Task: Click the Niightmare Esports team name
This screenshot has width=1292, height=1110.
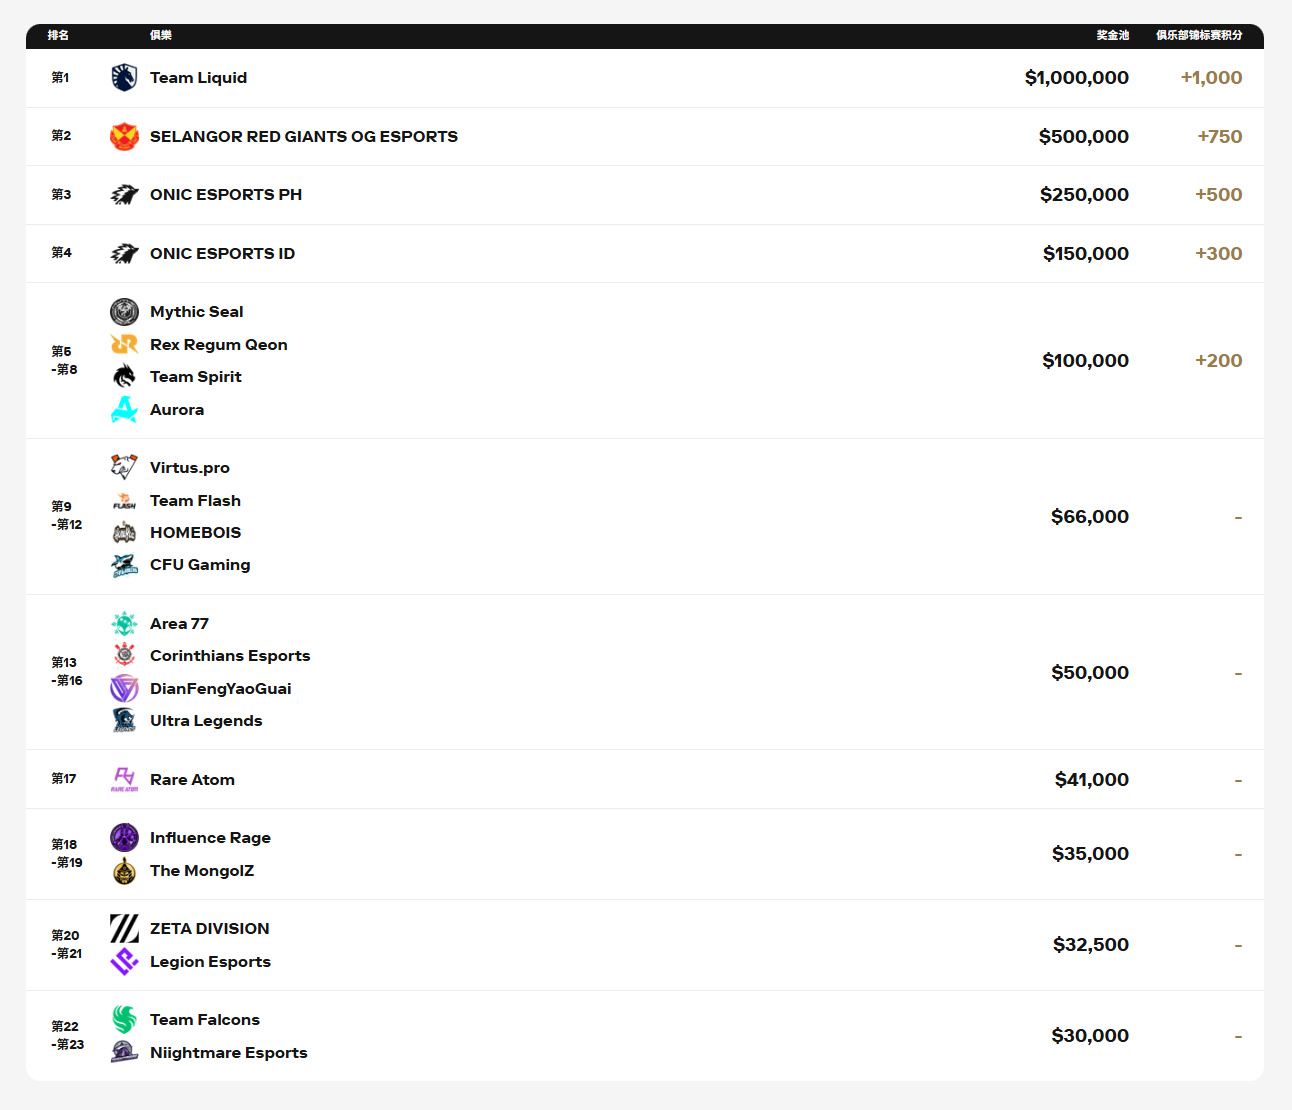Action: click(229, 1053)
